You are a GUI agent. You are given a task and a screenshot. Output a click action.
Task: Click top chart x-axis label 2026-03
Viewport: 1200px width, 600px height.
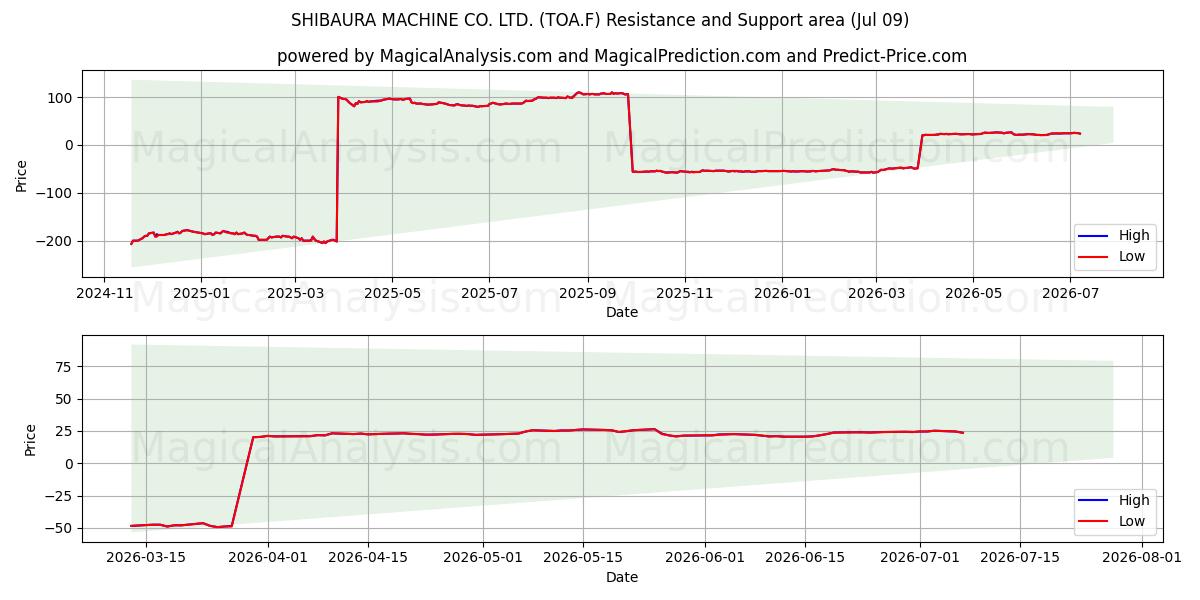876,294
